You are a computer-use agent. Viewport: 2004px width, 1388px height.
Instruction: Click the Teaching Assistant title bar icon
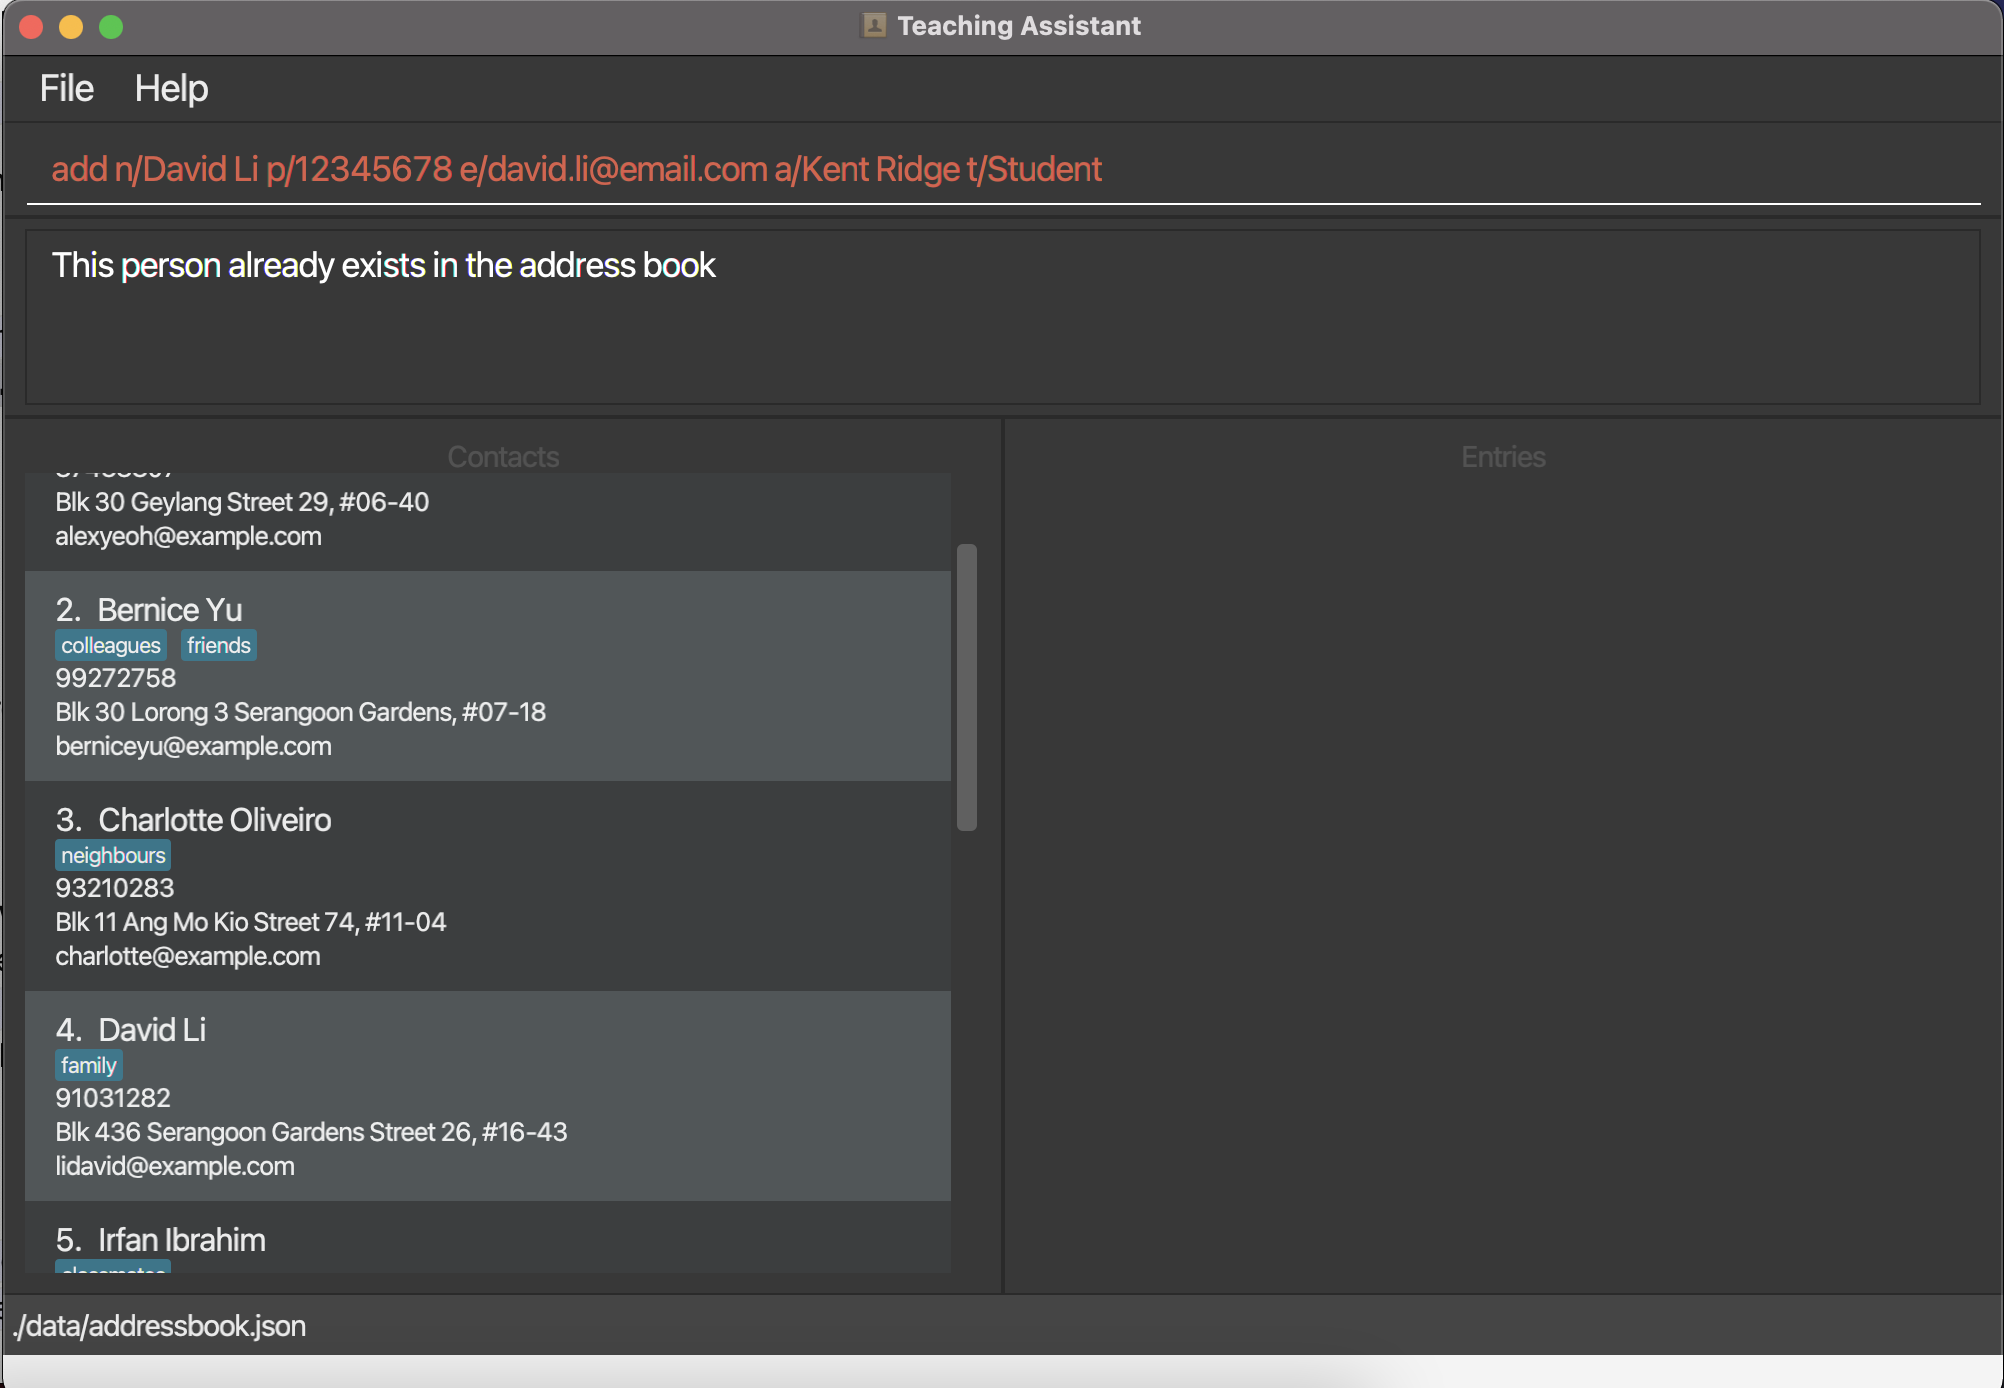tap(874, 26)
